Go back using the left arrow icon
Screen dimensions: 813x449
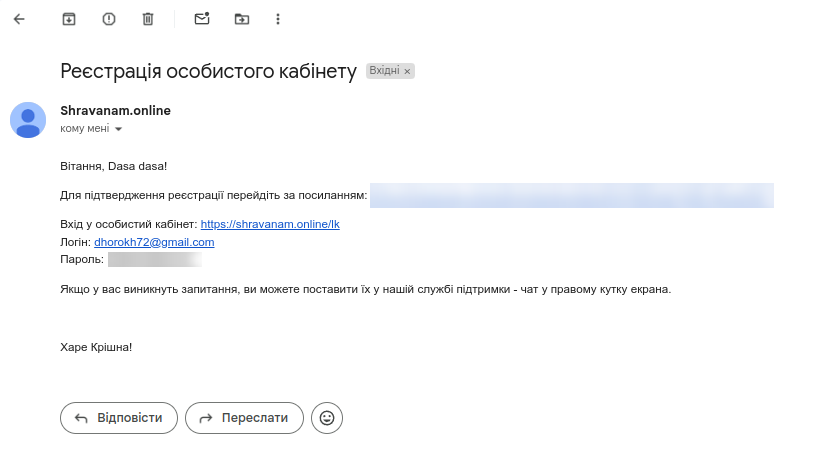pos(19,19)
